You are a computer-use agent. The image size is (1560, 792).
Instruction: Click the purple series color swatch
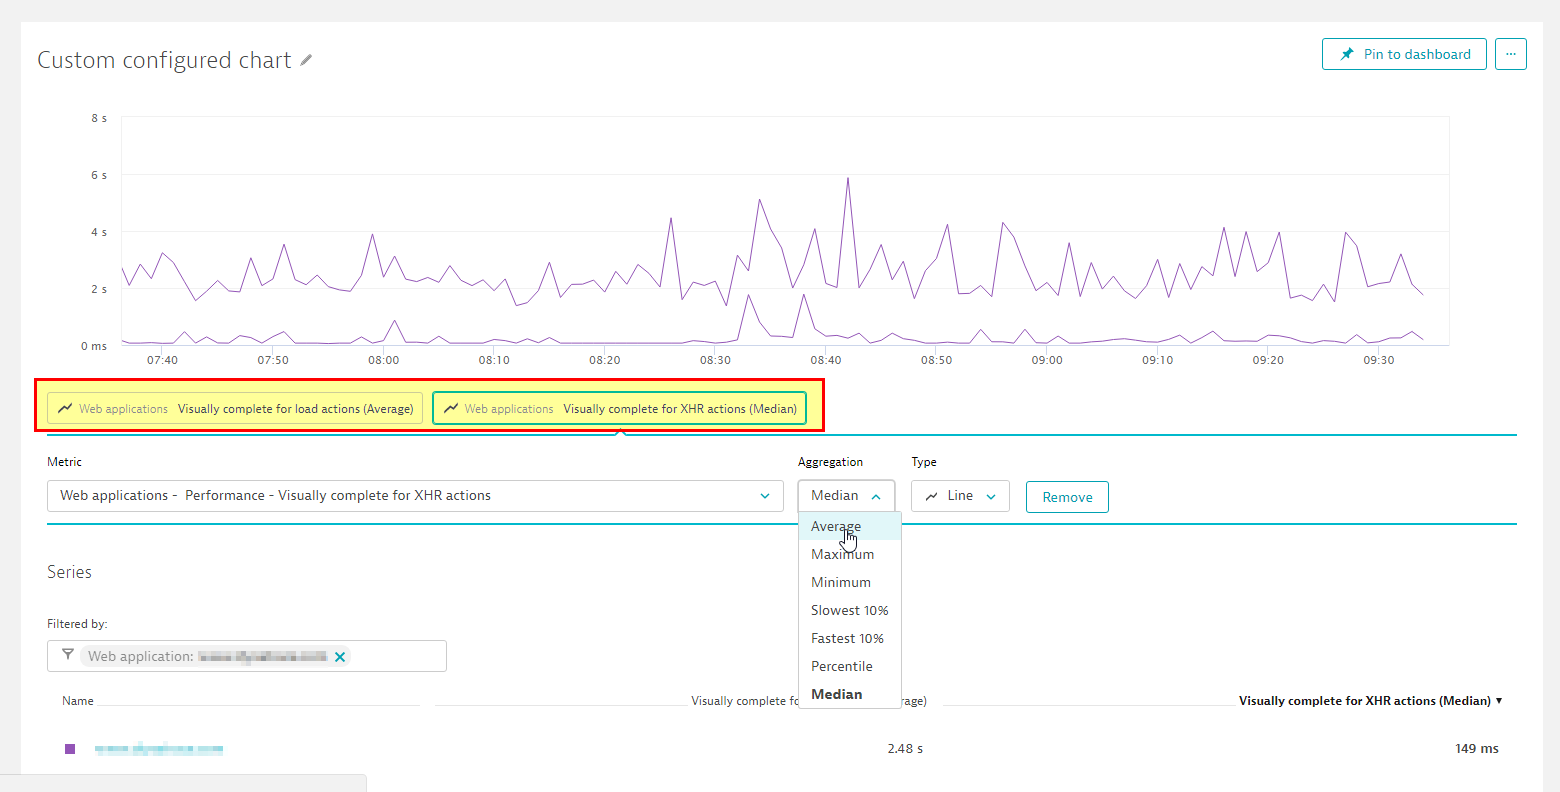coord(70,749)
